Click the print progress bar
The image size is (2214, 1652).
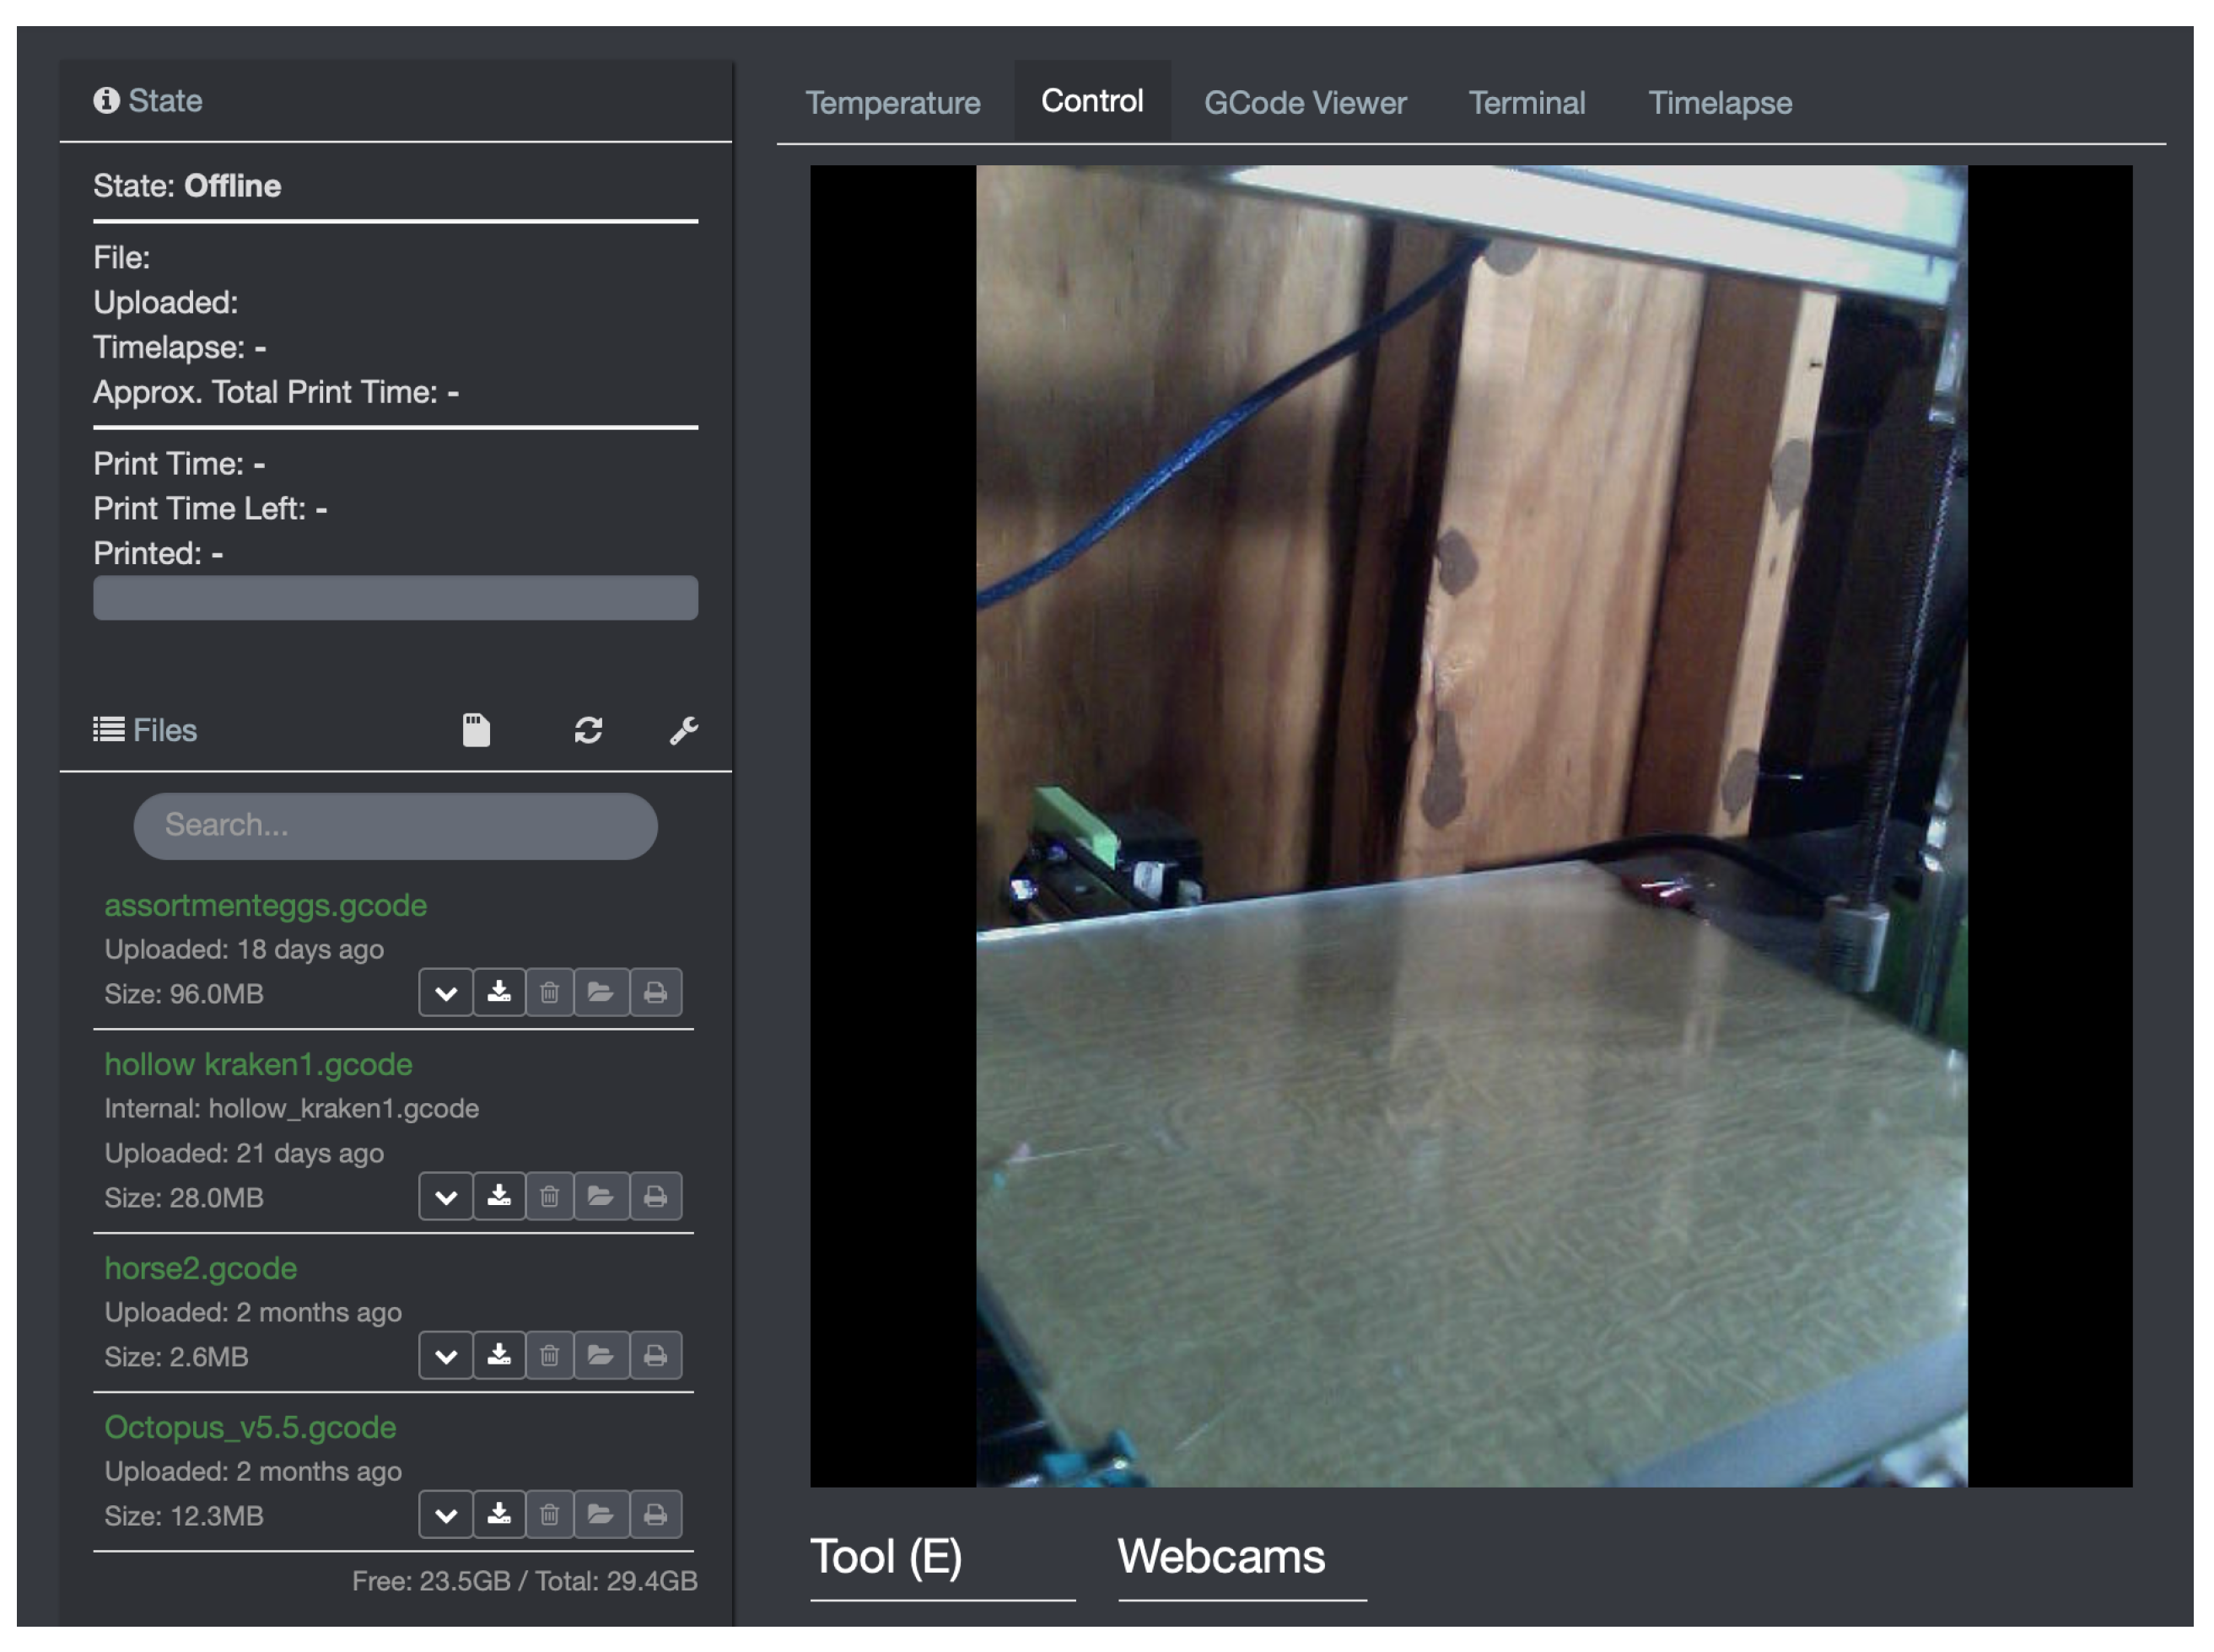(x=395, y=597)
